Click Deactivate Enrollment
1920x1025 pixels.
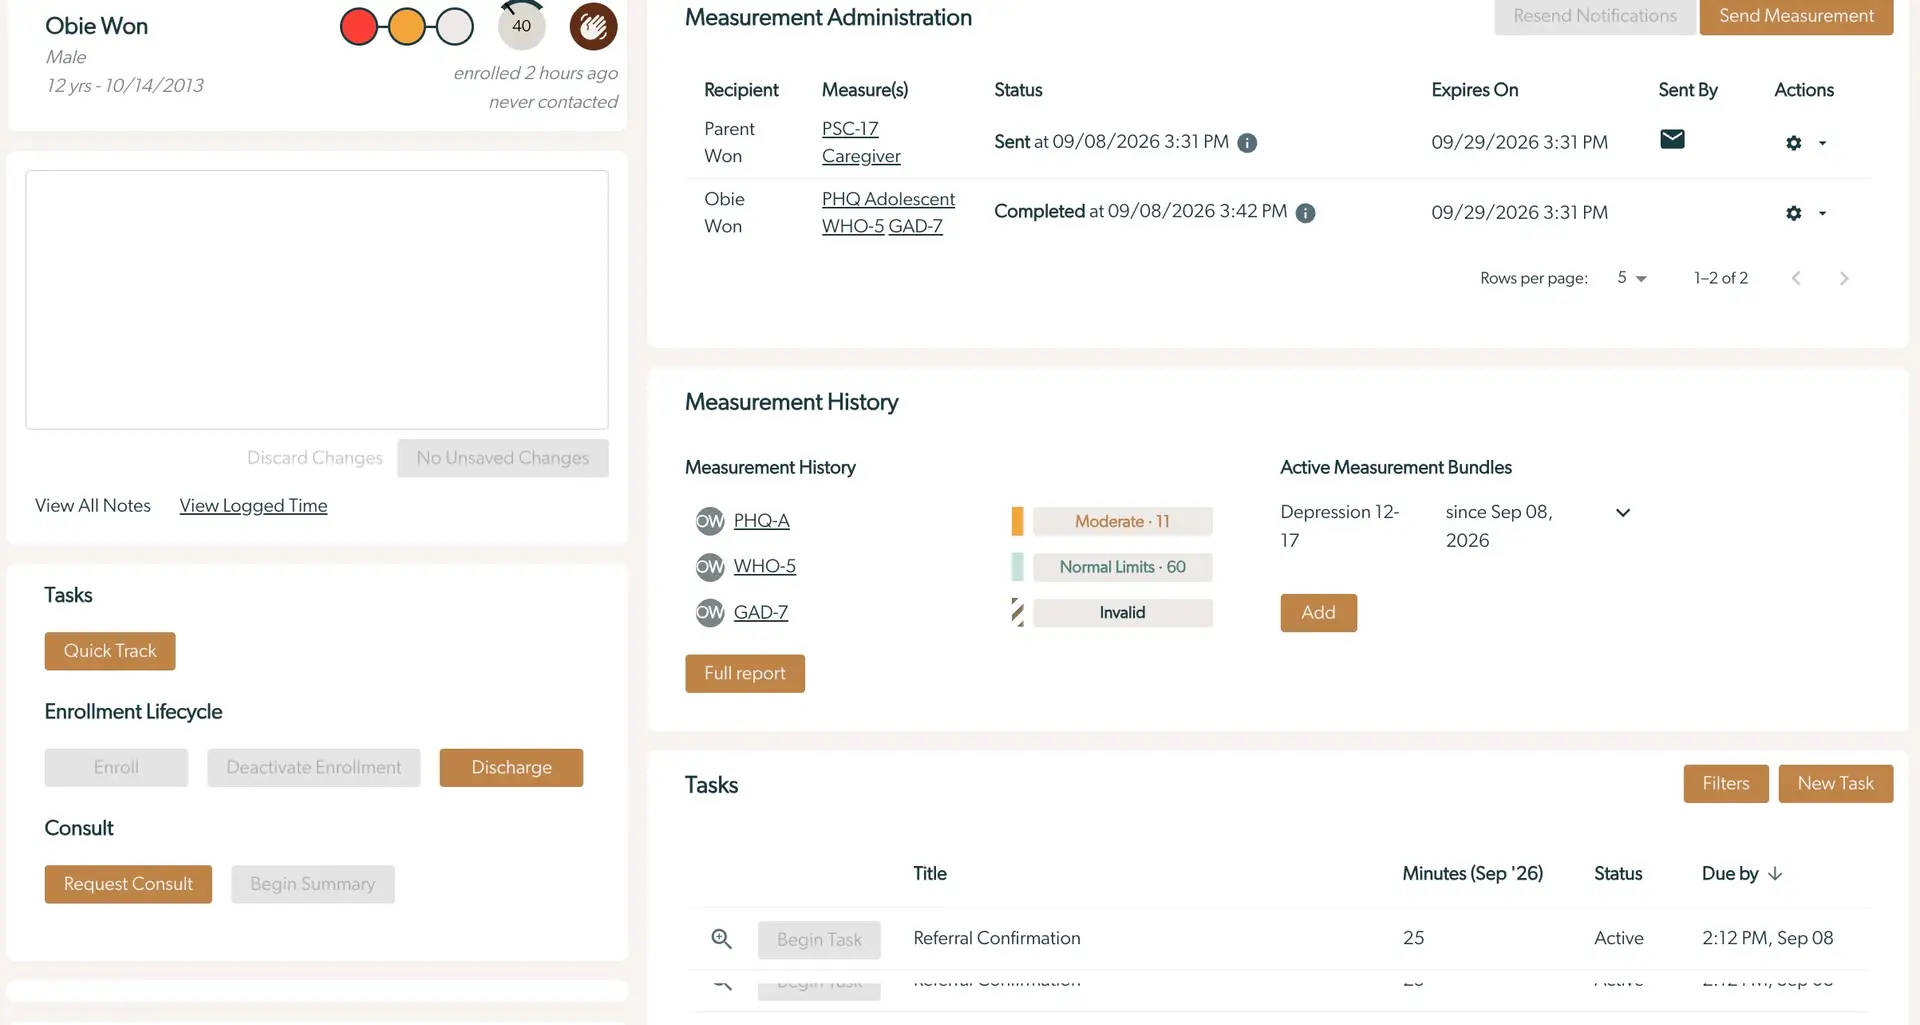314,768
